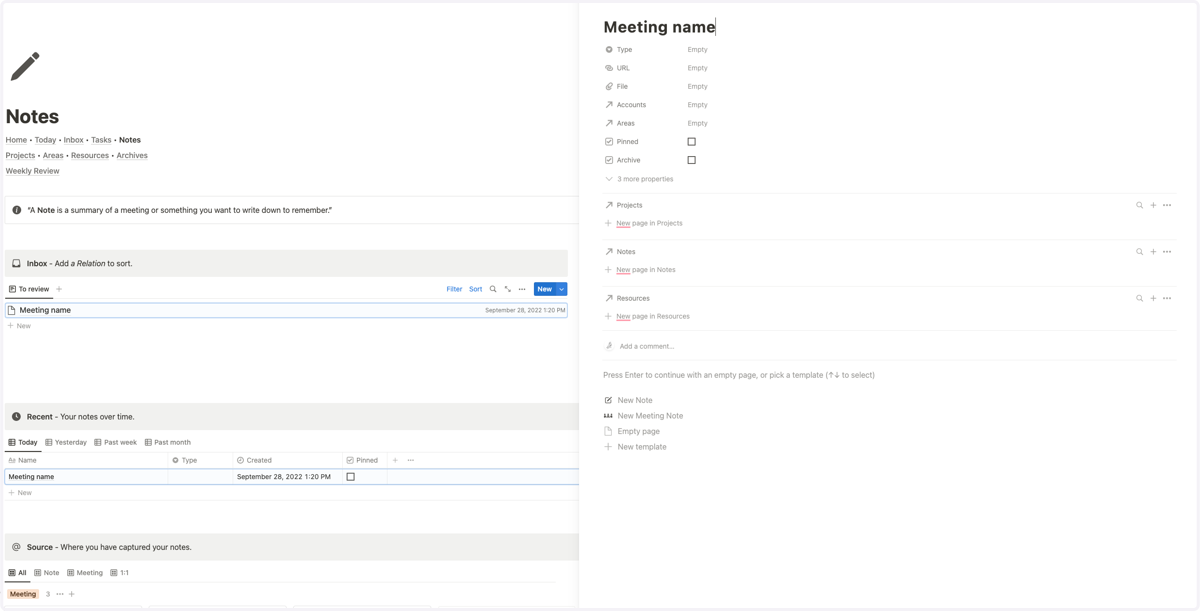Viewport: 1200px width, 611px height.
Task: Open the Filter option
Action: tap(454, 289)
